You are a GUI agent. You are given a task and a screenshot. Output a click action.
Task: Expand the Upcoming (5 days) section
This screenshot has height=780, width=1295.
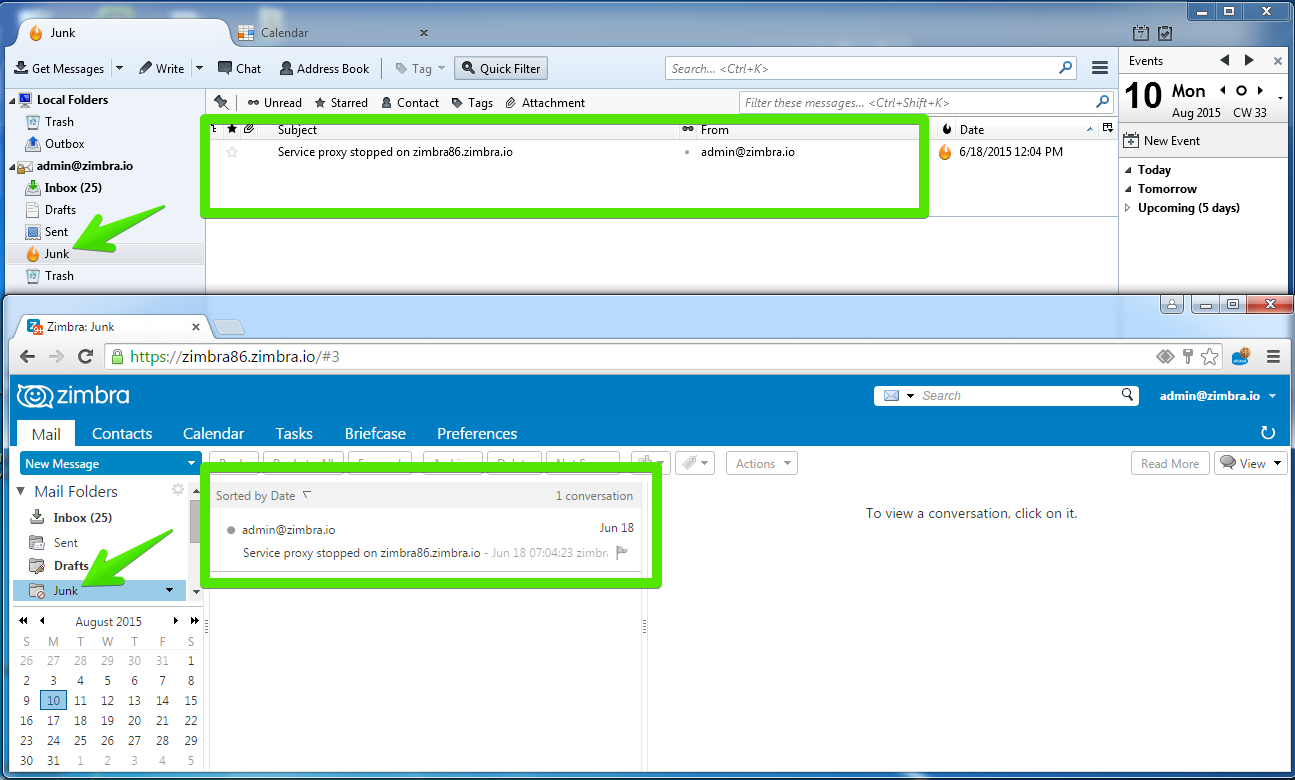pos(1129,208)
